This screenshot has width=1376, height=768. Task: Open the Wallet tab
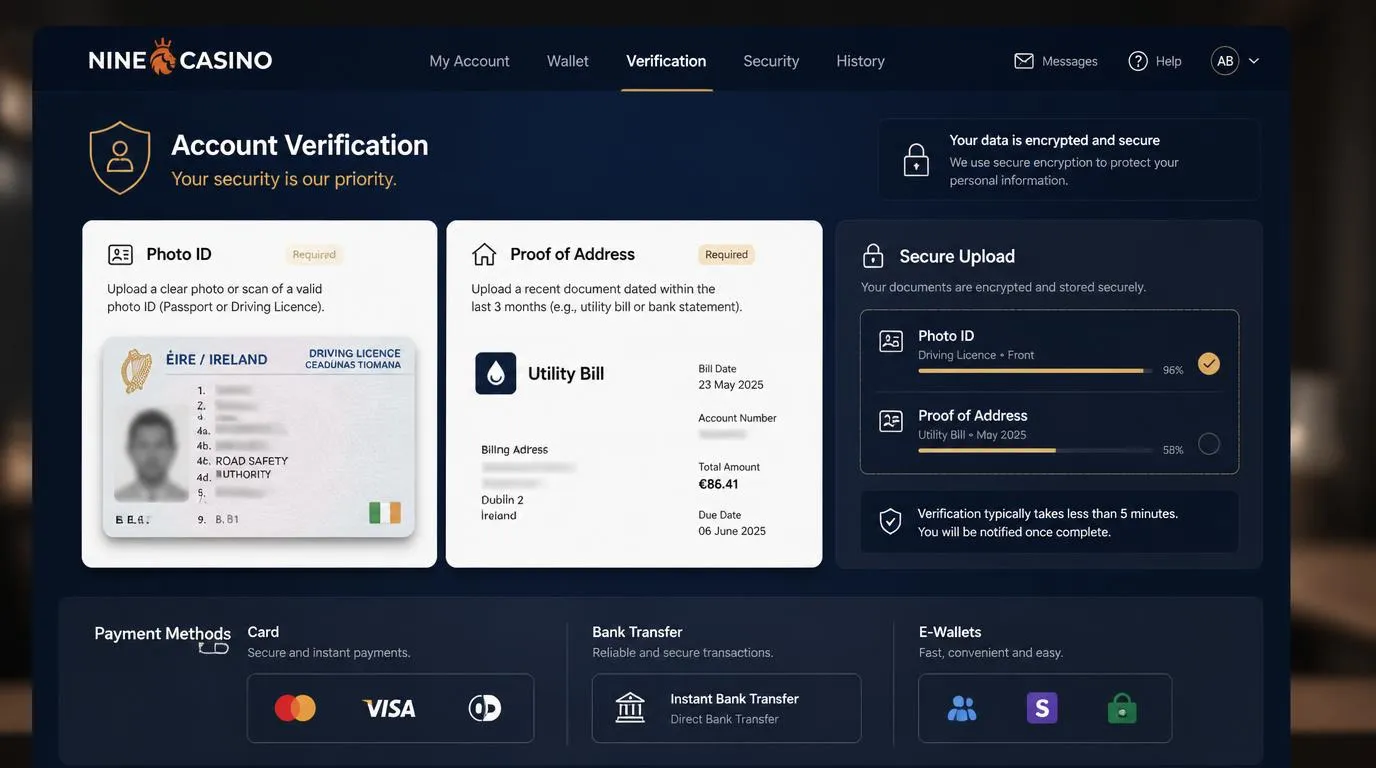568,61
